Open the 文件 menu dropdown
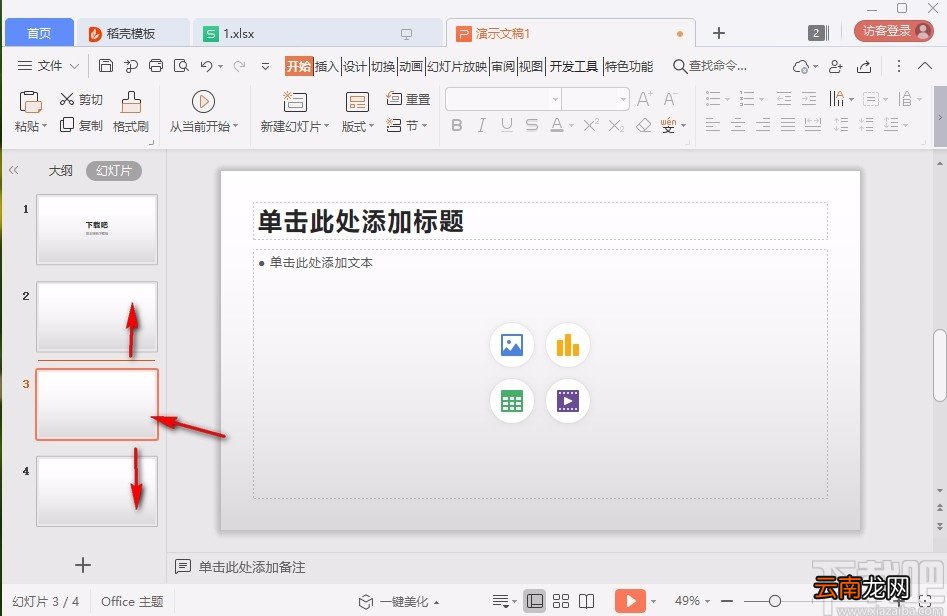Screen dimensions: 947x616 [x=48, y=65]
